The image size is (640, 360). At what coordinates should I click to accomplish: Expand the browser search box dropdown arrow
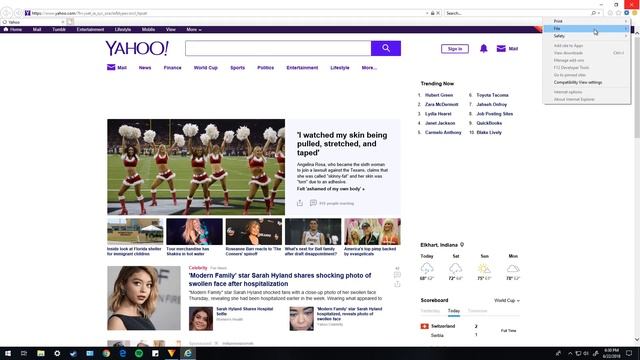599,13
